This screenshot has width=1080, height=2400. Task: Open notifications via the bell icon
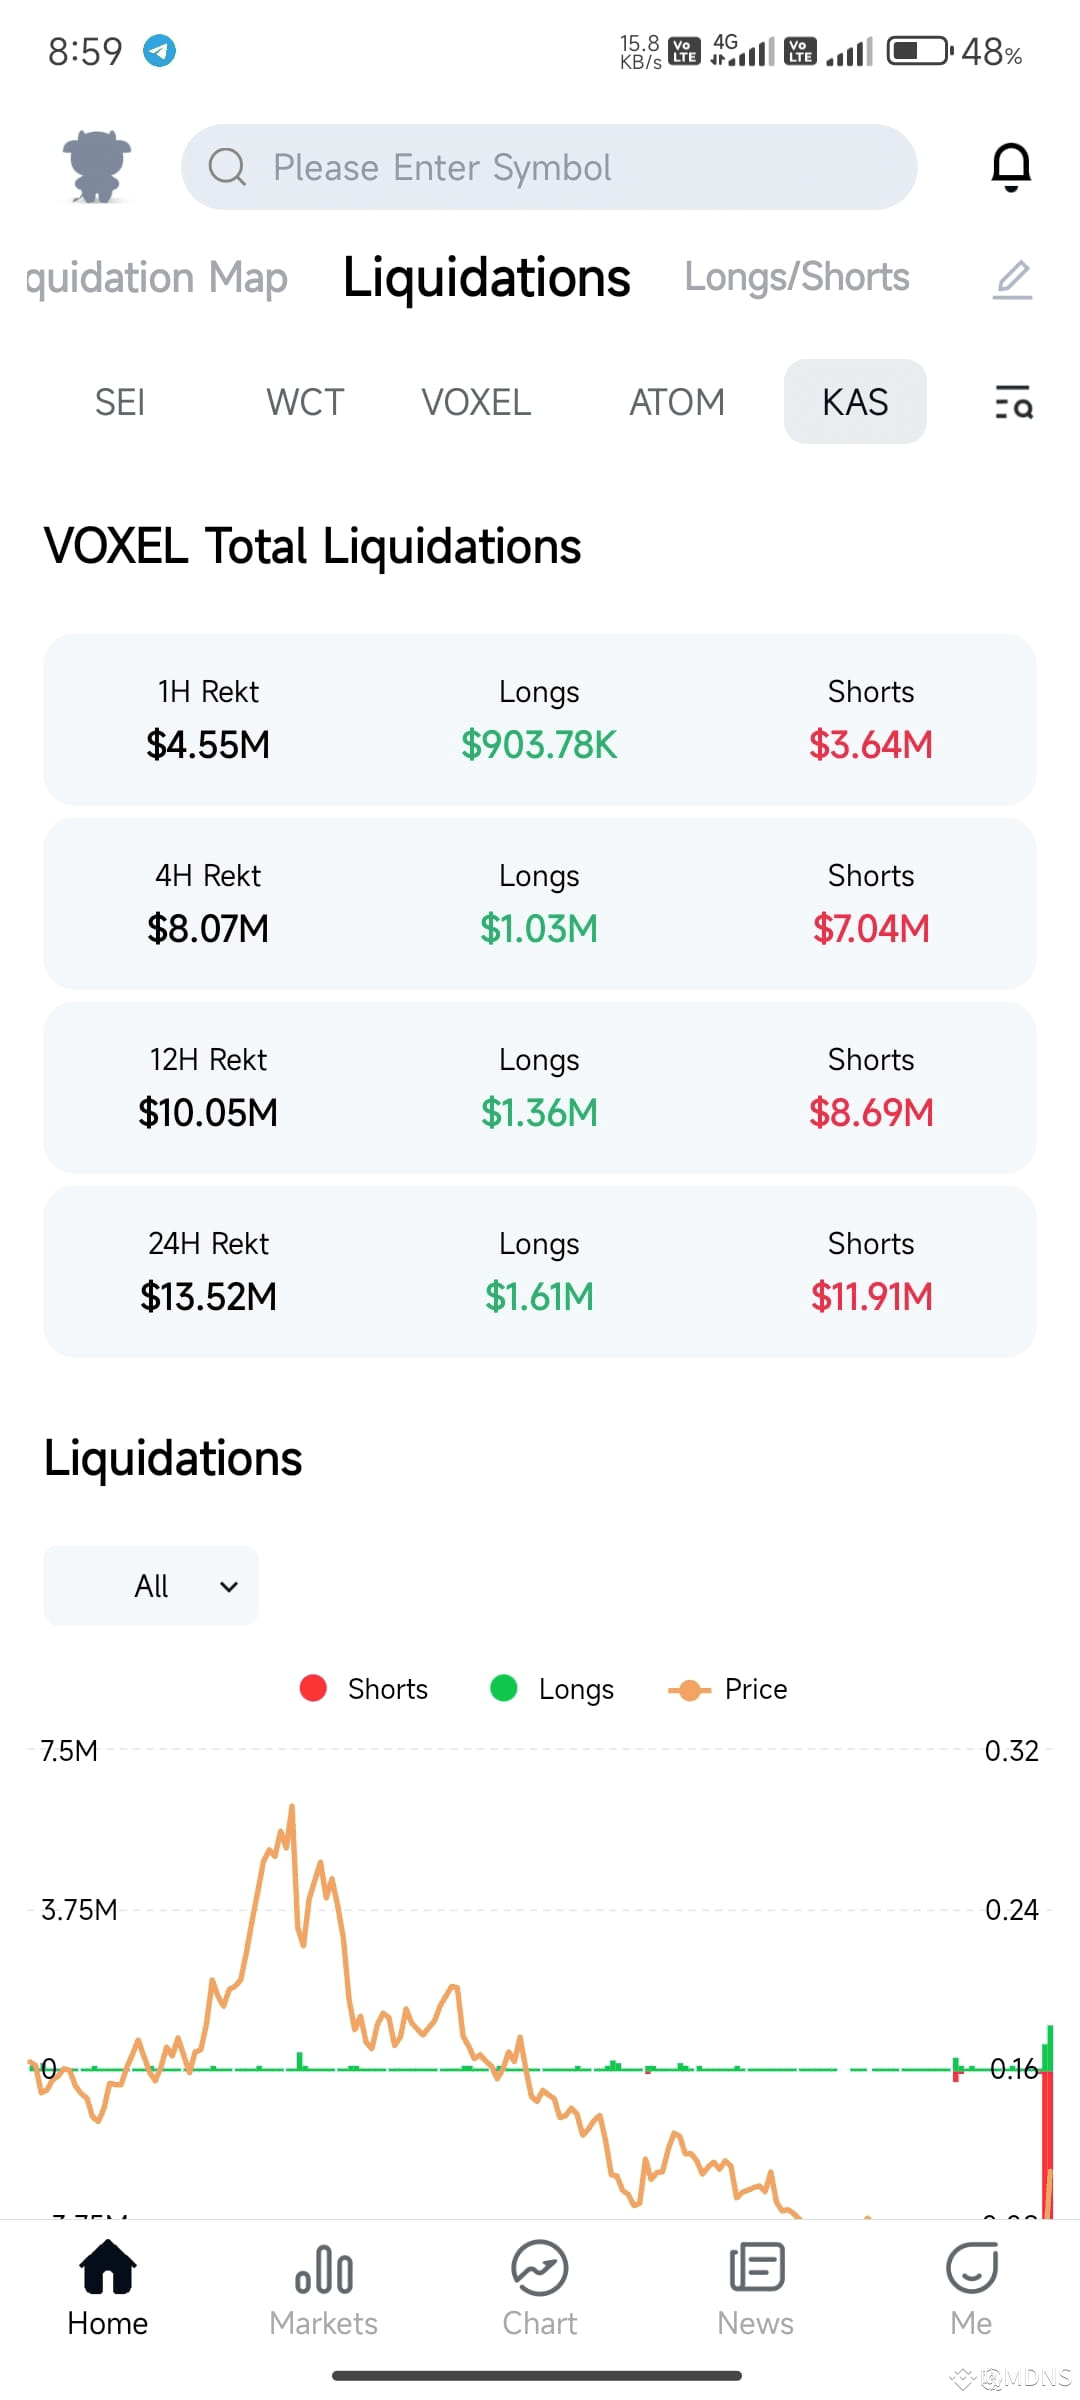pyautogui.click(x=1011, y=167)
